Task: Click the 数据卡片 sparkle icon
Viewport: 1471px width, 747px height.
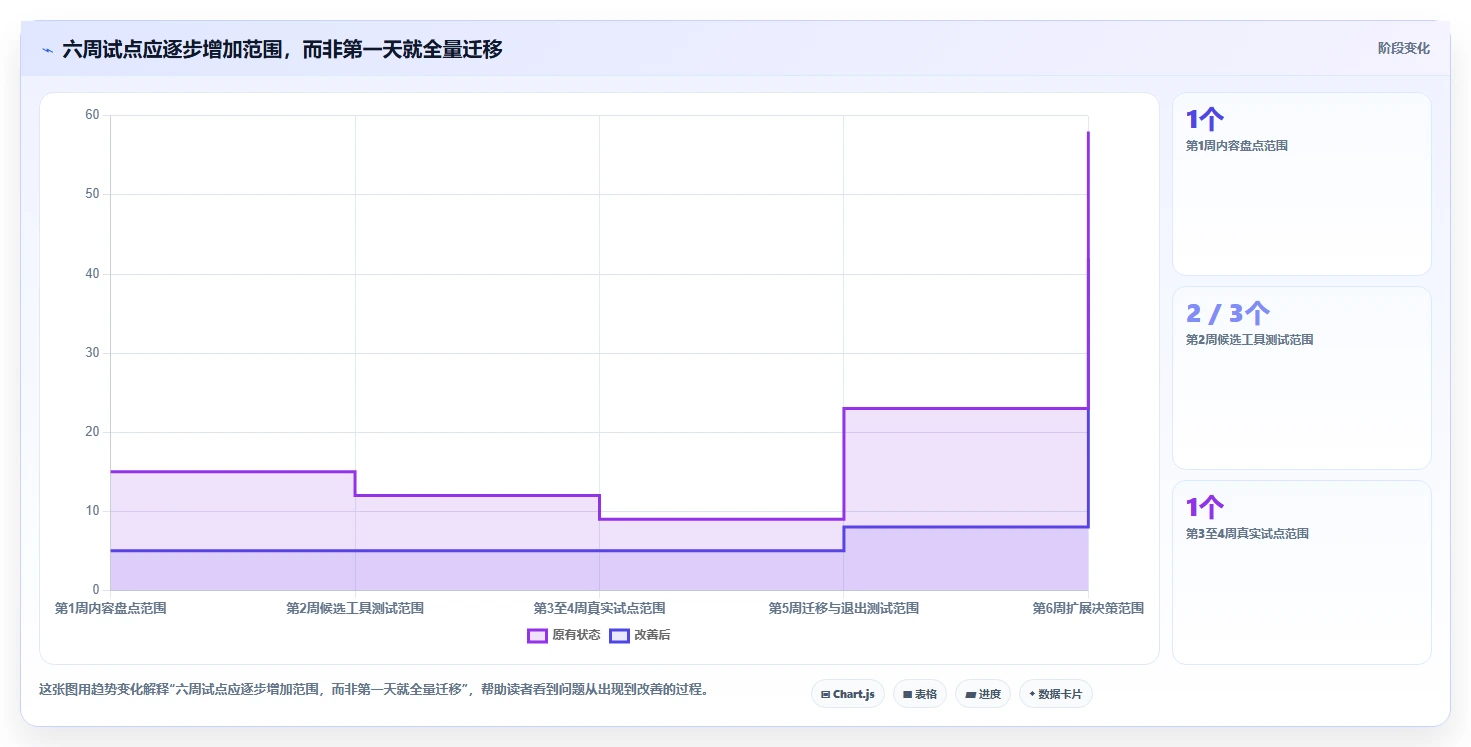Action: pyautogui.click(x=1032, y=694)
